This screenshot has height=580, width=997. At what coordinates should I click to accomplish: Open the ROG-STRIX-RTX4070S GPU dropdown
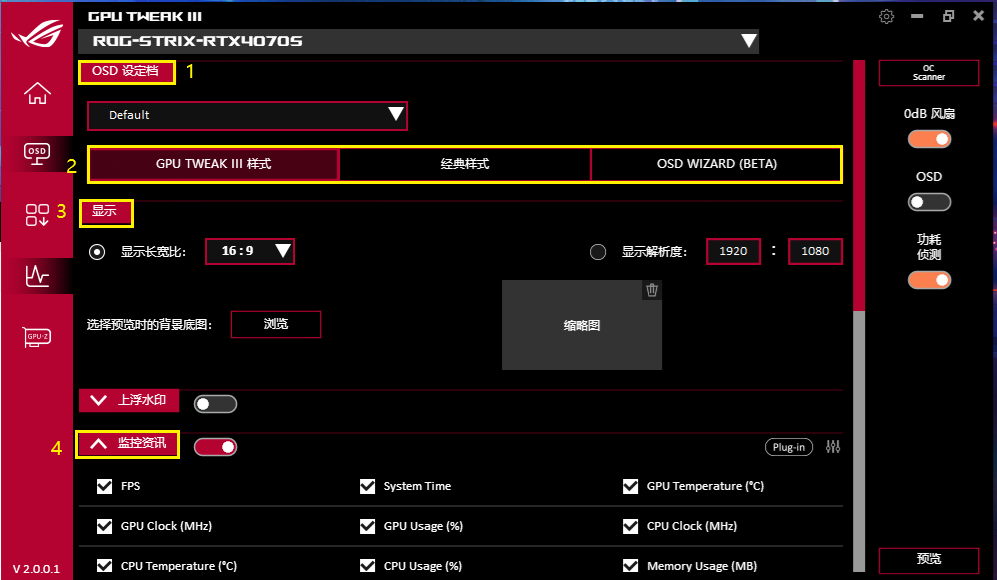point(418,41)
